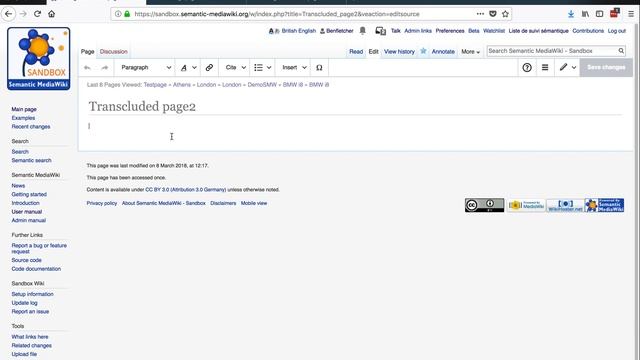Click the Save changes button

pos(606,67)
